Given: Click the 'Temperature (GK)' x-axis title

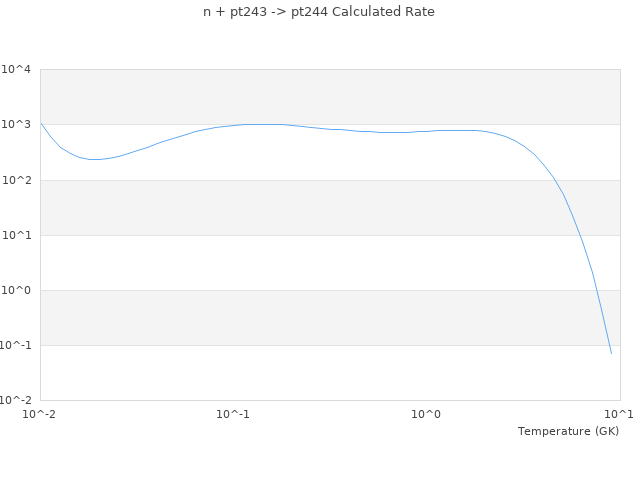Looking at the screenshot, I should (568, 431).
